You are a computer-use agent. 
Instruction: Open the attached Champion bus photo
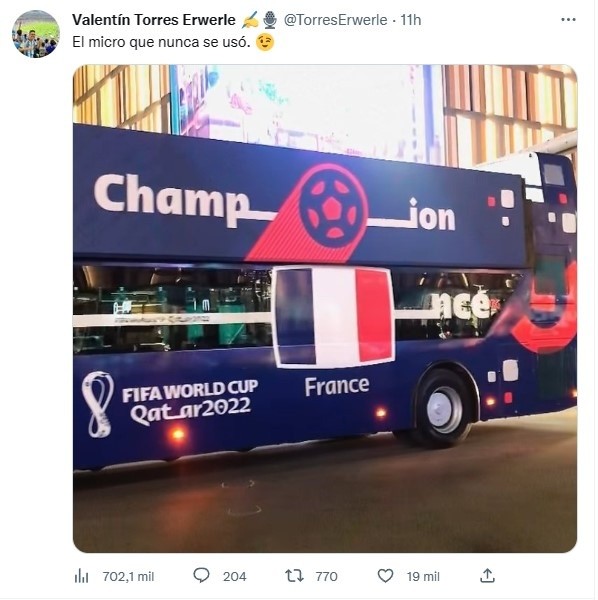pos(325,308)
